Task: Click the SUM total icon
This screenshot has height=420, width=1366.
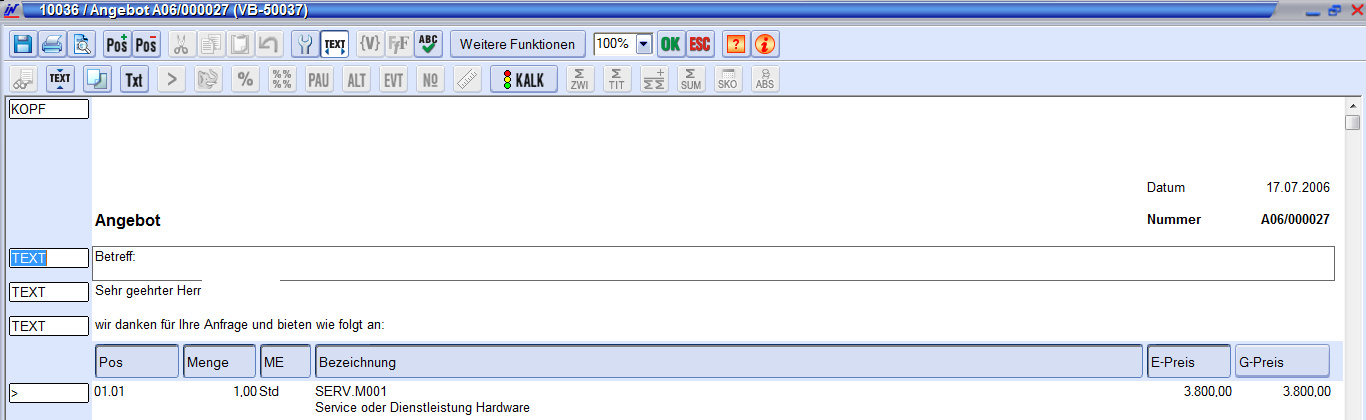Action: [x=690, y=80]
